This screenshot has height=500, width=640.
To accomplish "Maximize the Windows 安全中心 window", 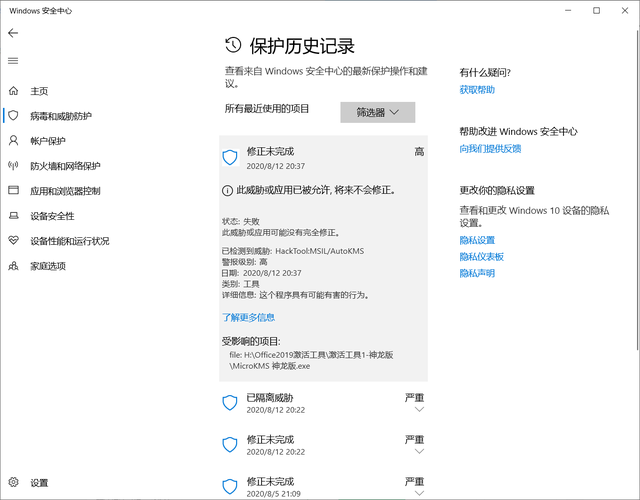I will click(x=596, y=11).
